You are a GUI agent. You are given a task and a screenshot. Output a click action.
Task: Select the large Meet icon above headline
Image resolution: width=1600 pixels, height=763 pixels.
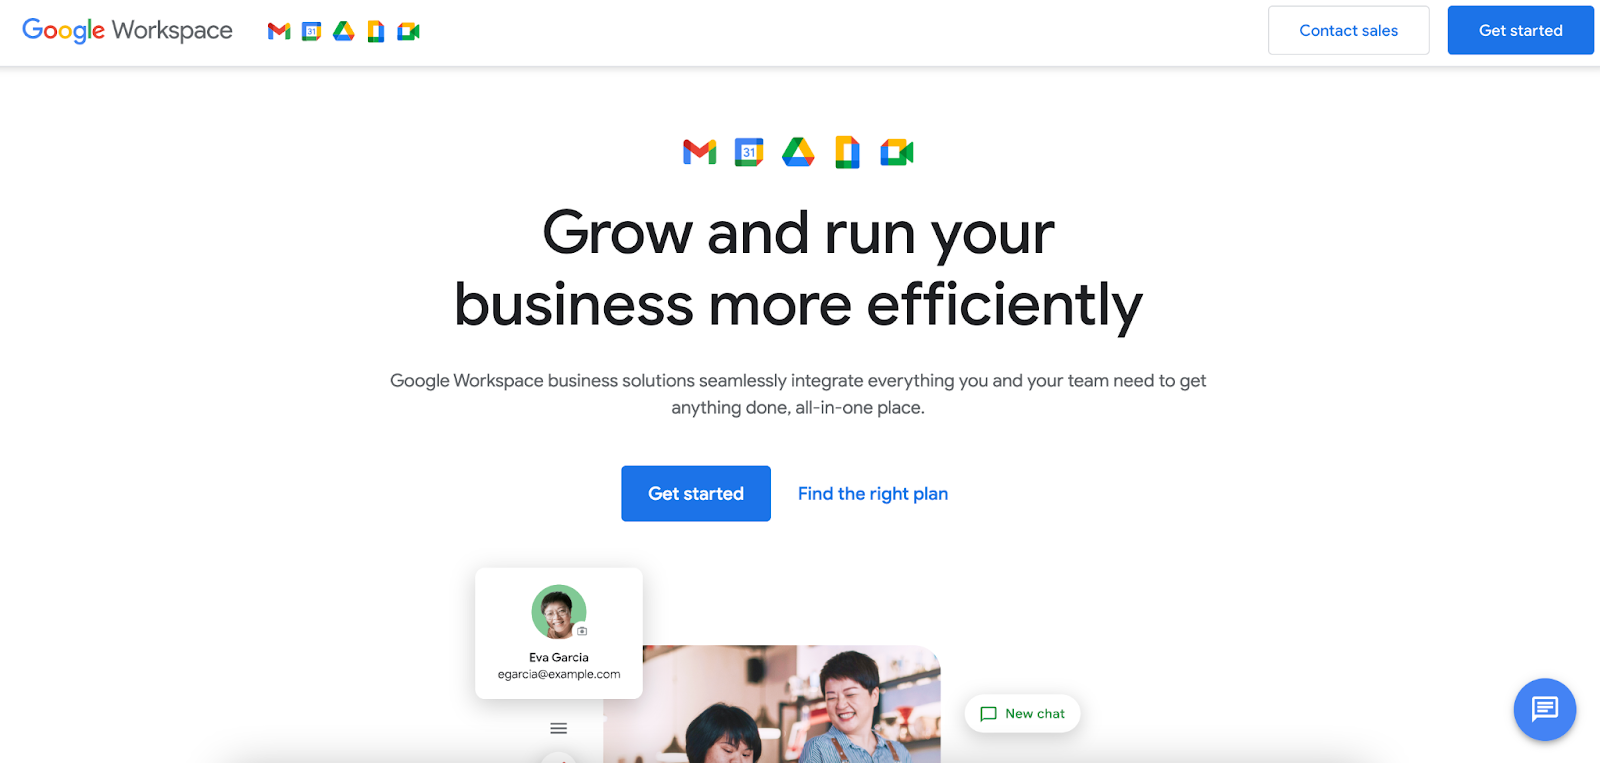(x=897, y=152)
